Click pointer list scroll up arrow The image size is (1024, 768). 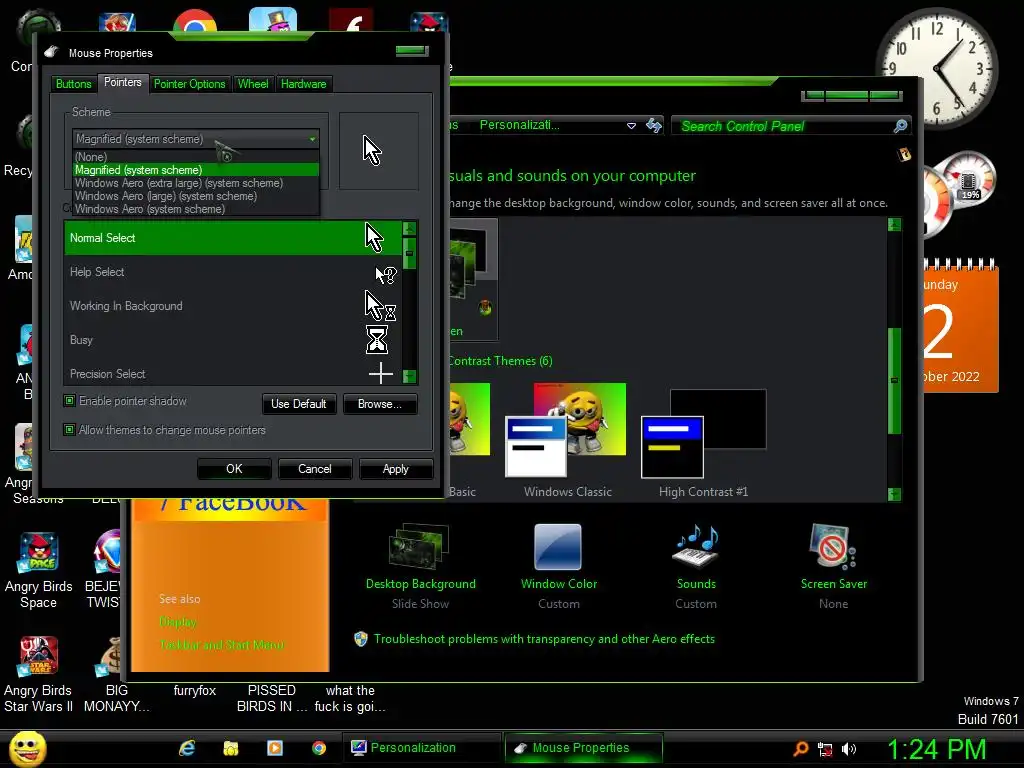pyautogui.click(x=409, y=229)
